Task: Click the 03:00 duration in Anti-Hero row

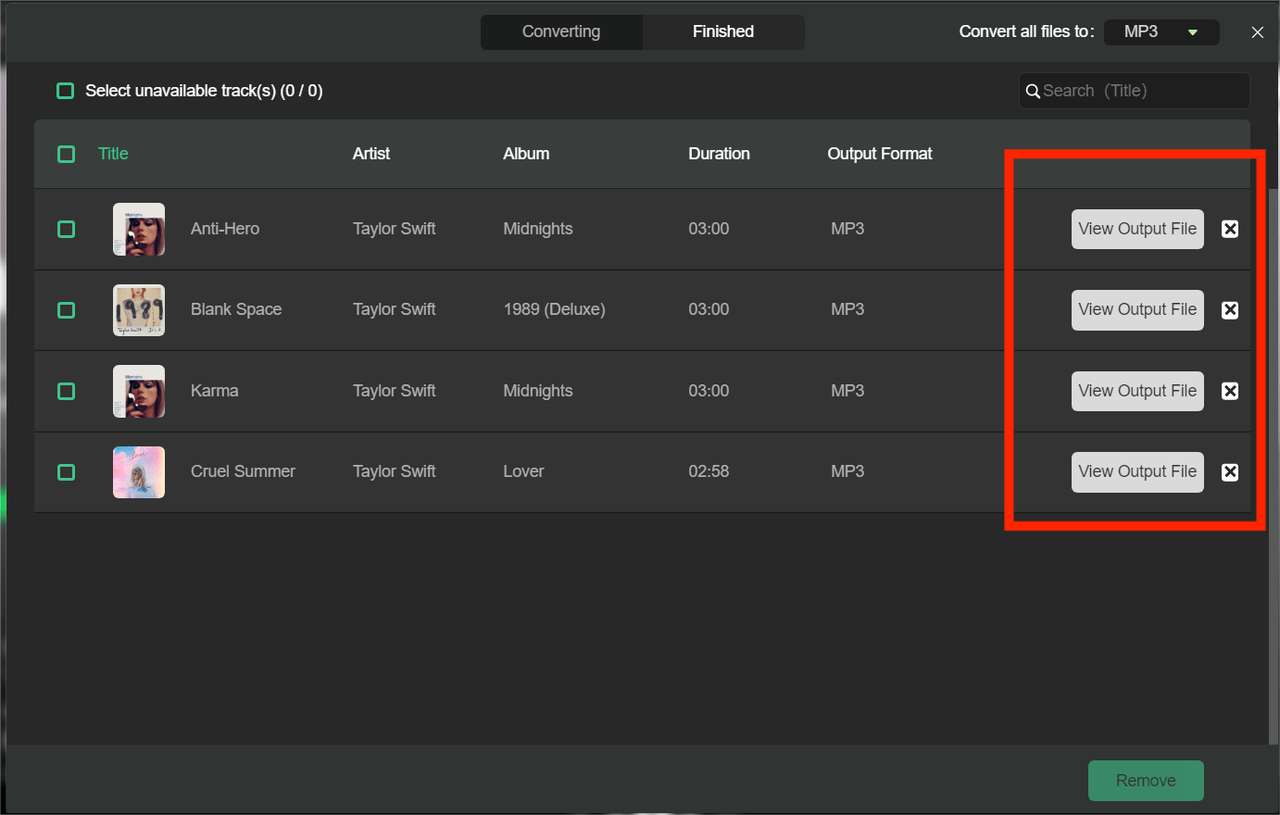Action: pyautogui.click(x=709, y=229)
